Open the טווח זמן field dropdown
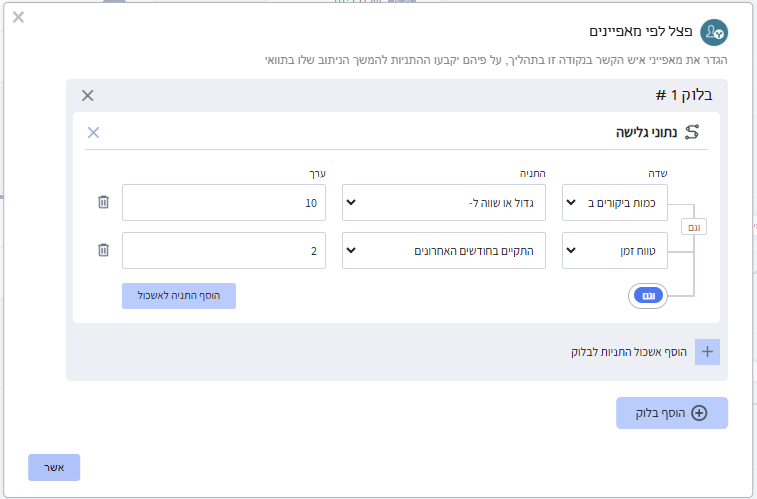 click(x=615, y=250)
